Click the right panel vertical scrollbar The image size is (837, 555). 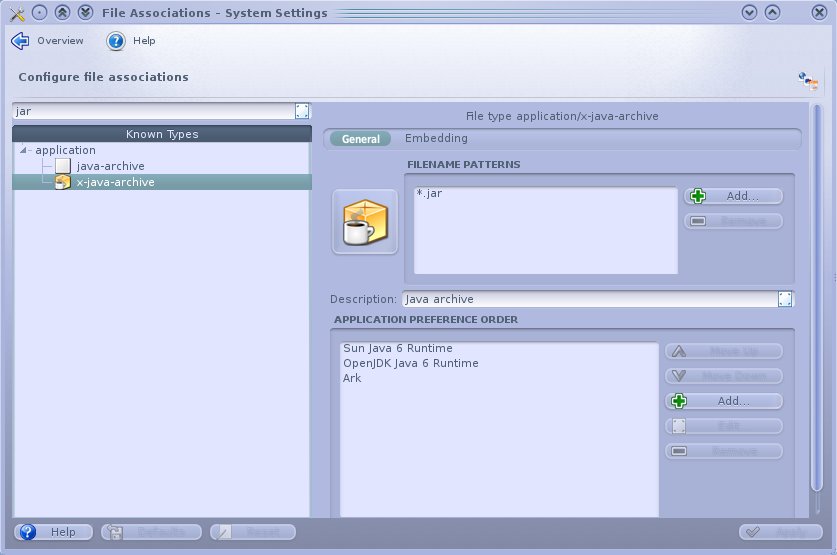(x=816, y=300)
